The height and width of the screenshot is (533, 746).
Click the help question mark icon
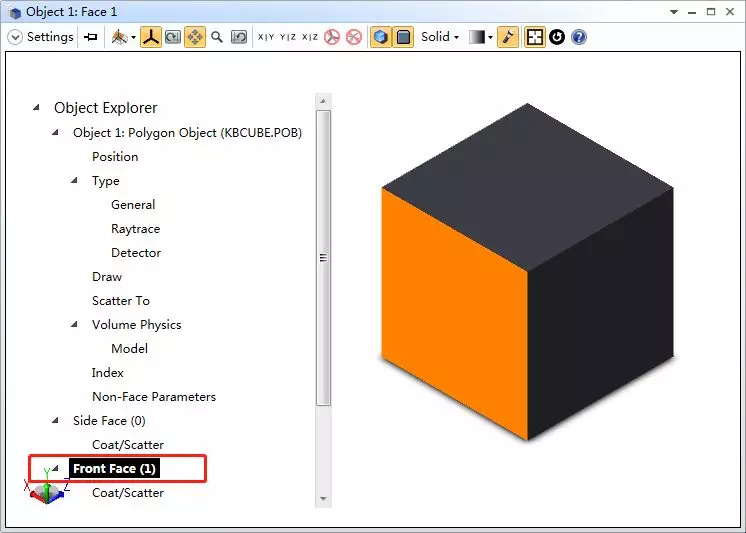tap(579, 37)
